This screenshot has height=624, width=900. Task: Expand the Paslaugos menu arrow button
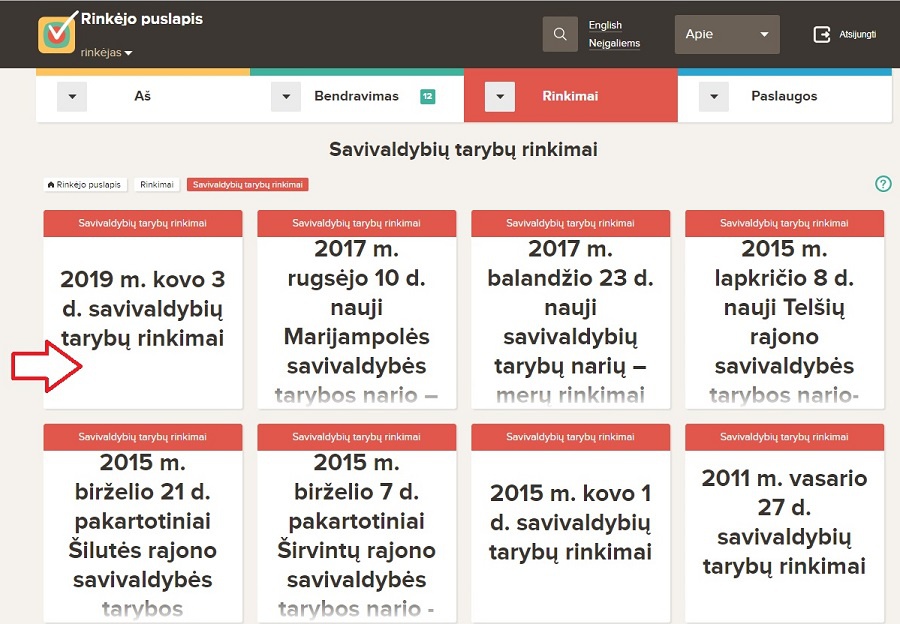click(x=714, y=96)
